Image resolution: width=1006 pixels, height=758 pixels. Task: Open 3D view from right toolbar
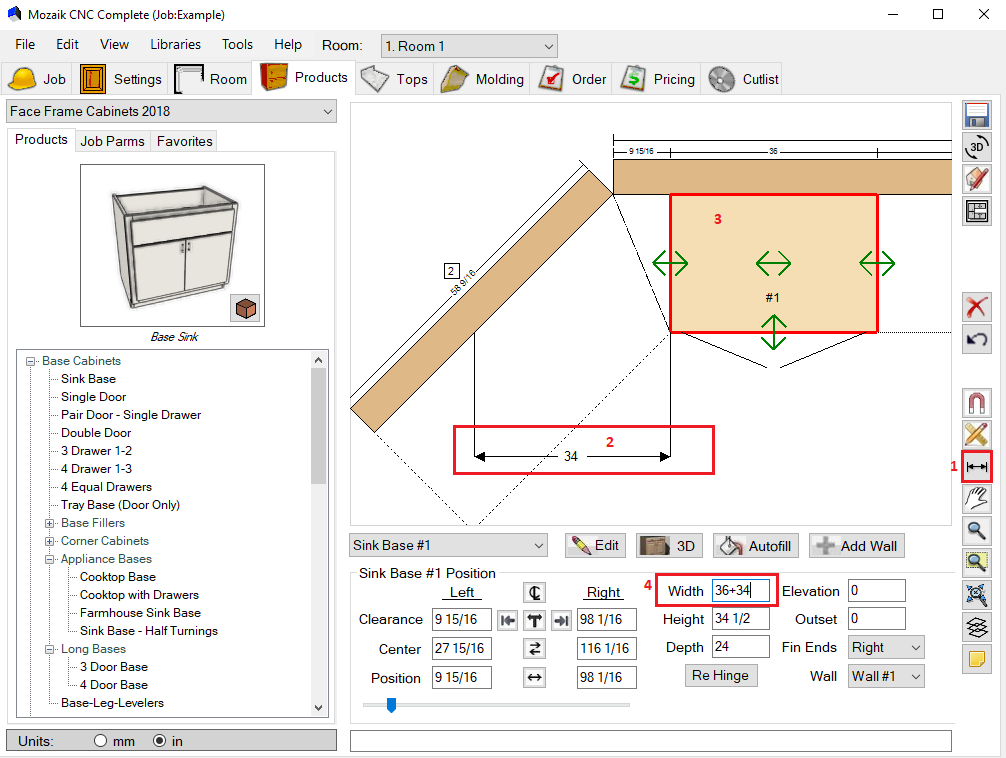[977, 147]
